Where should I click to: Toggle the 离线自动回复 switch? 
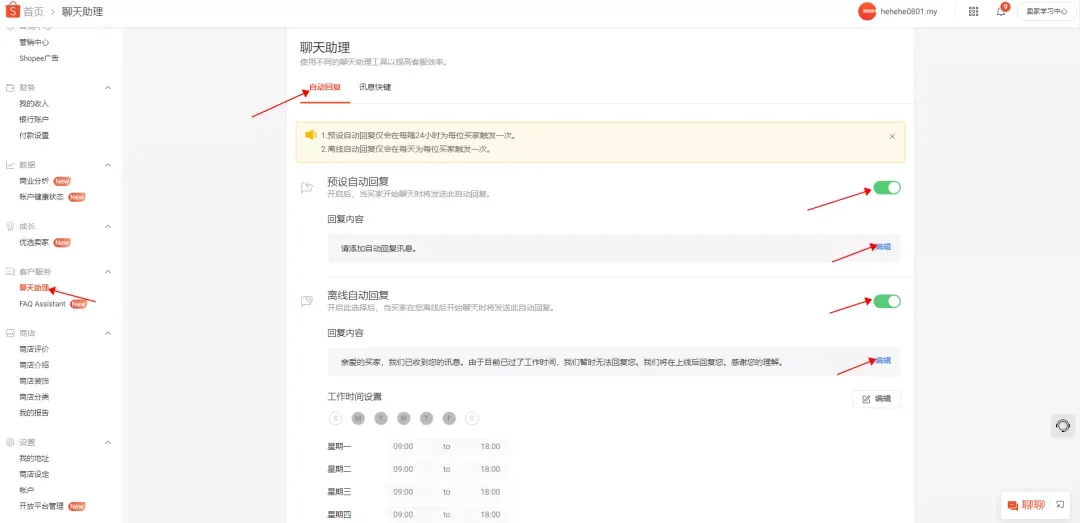887,301
